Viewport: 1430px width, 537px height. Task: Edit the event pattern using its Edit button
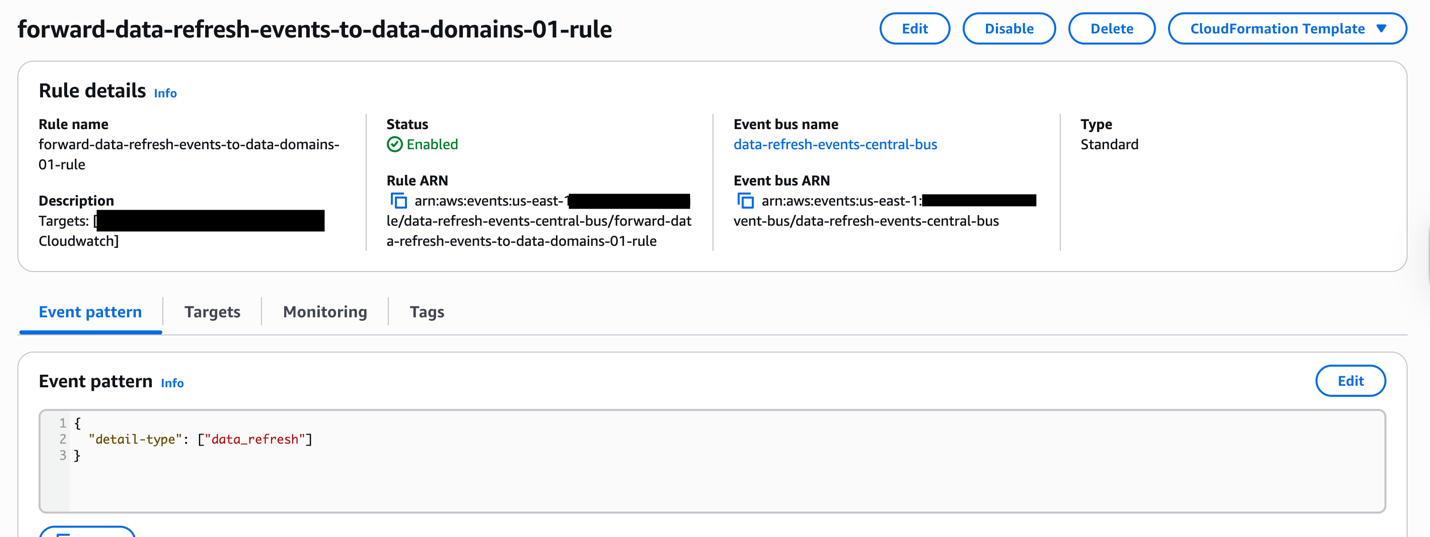(1350, 381)
